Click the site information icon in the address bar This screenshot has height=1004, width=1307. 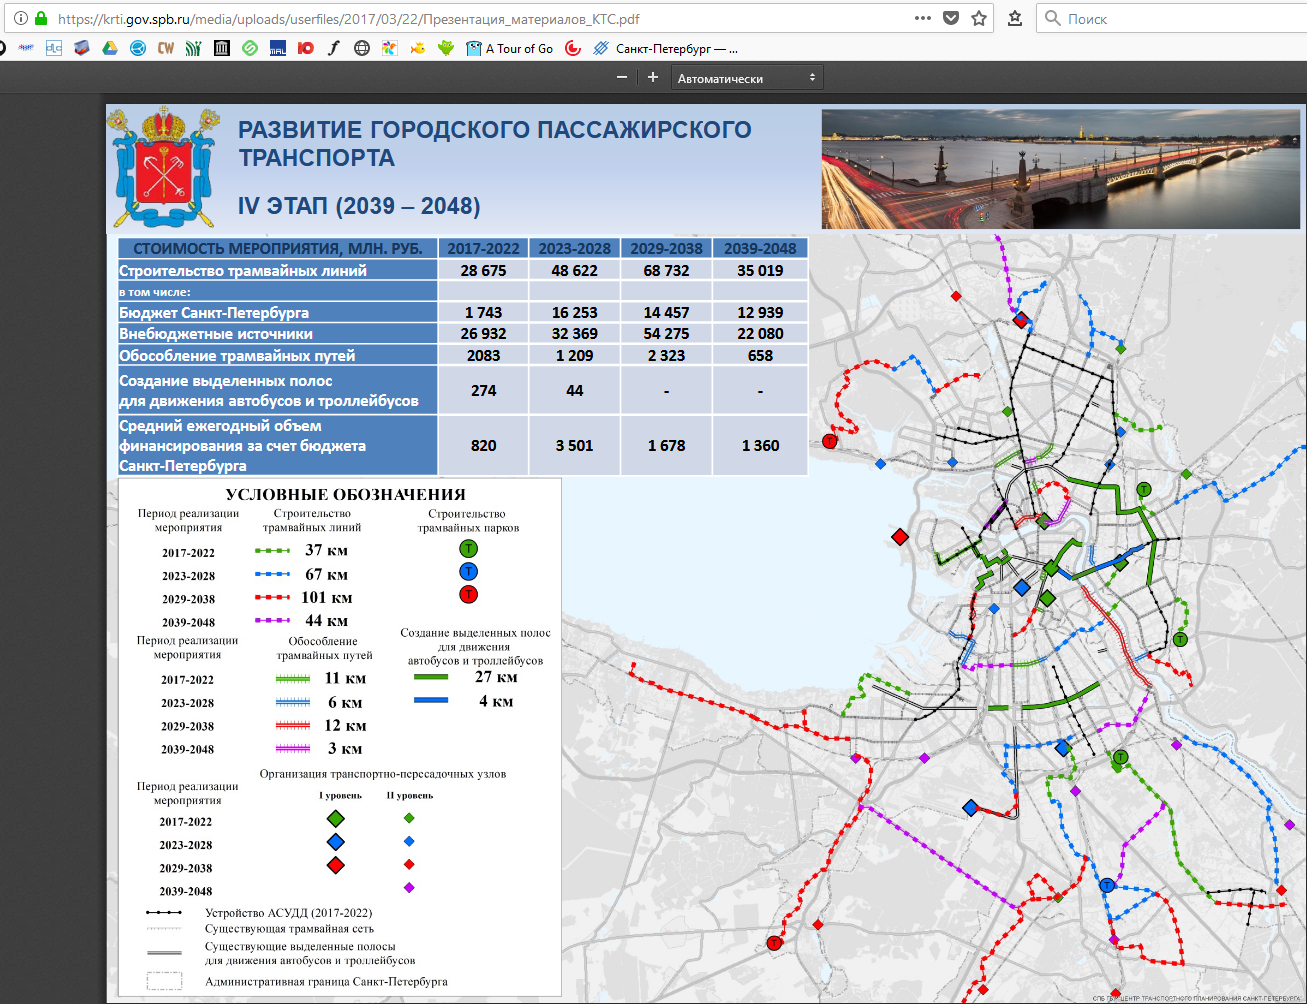point(21,19)
